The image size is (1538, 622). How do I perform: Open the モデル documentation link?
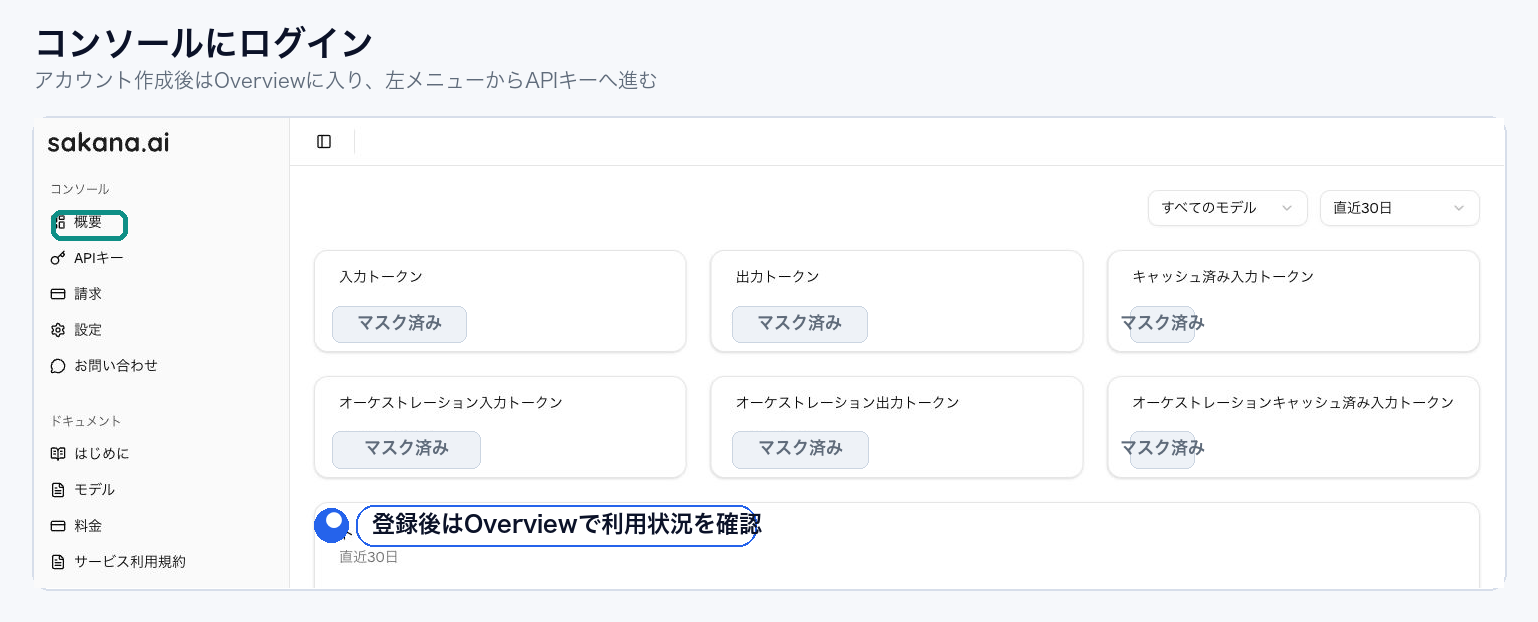coord(95,490)
